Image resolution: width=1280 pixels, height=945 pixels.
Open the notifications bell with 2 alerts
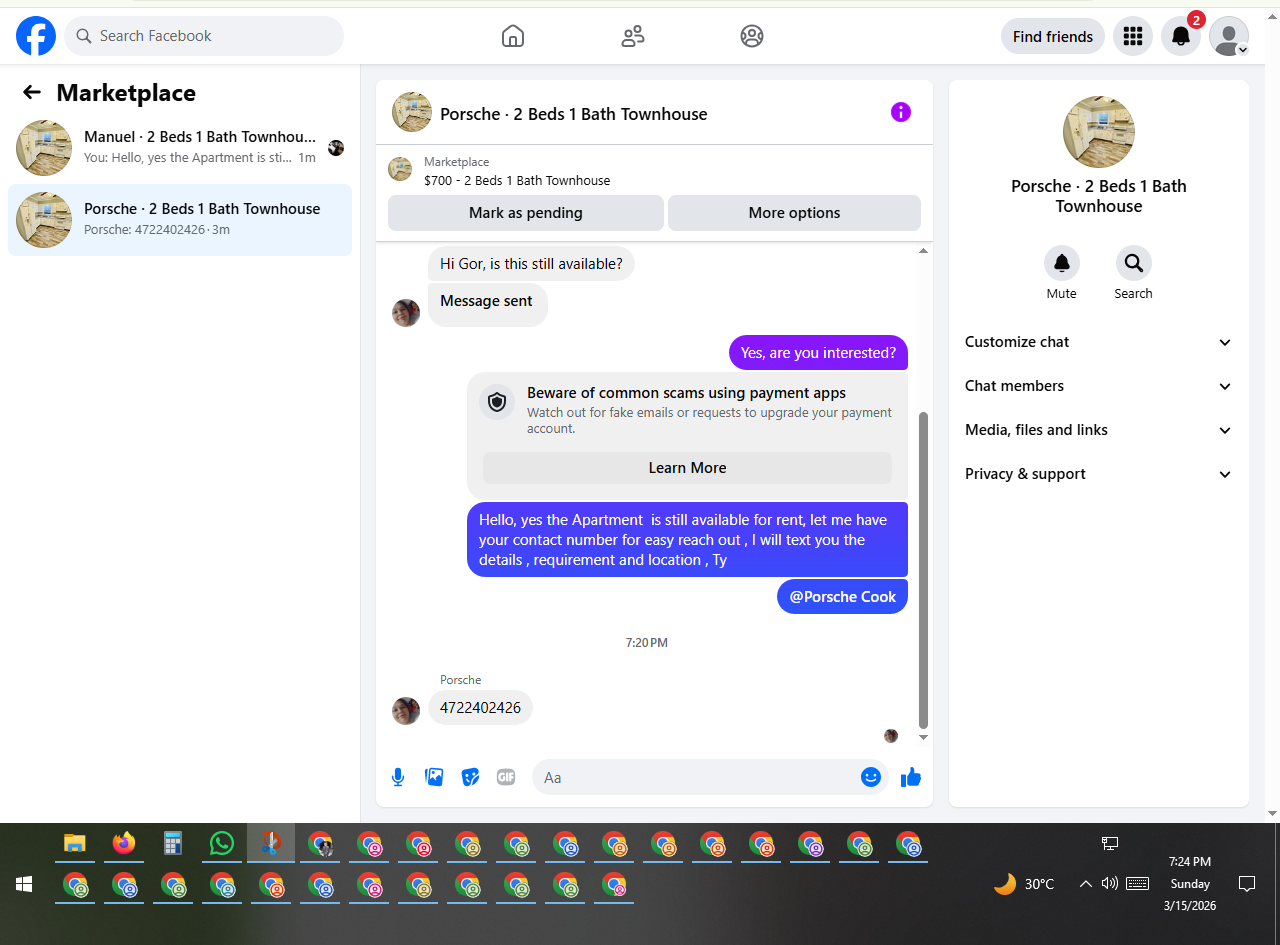(x=1181, y=37)
